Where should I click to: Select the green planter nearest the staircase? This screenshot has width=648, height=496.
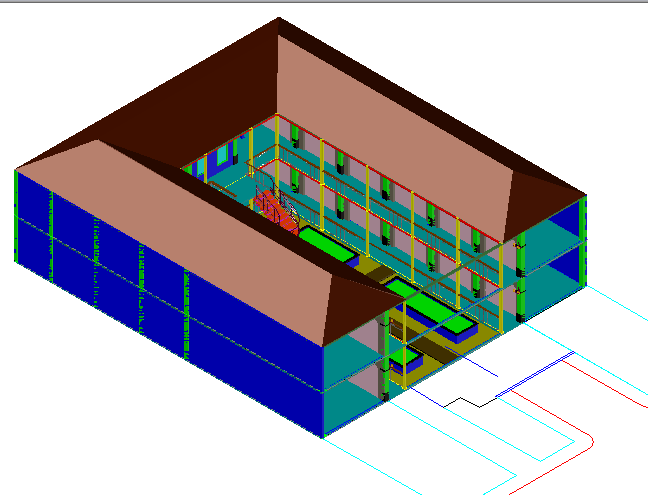coord(327,243)
